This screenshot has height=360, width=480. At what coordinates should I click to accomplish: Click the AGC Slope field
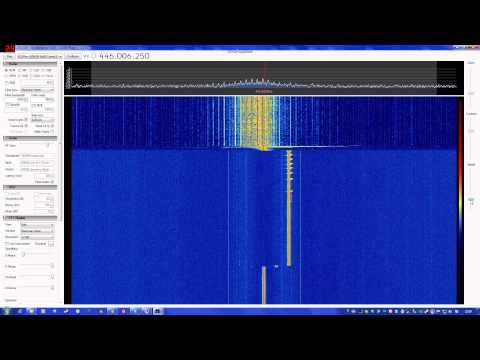(44, 211)
